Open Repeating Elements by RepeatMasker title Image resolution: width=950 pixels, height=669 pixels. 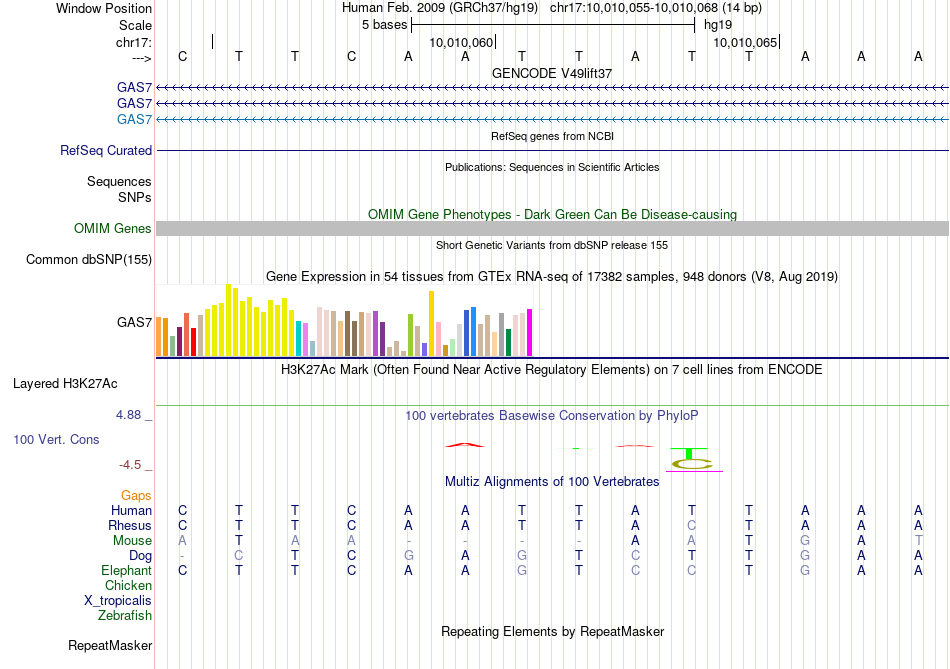[x=552, y=632]
